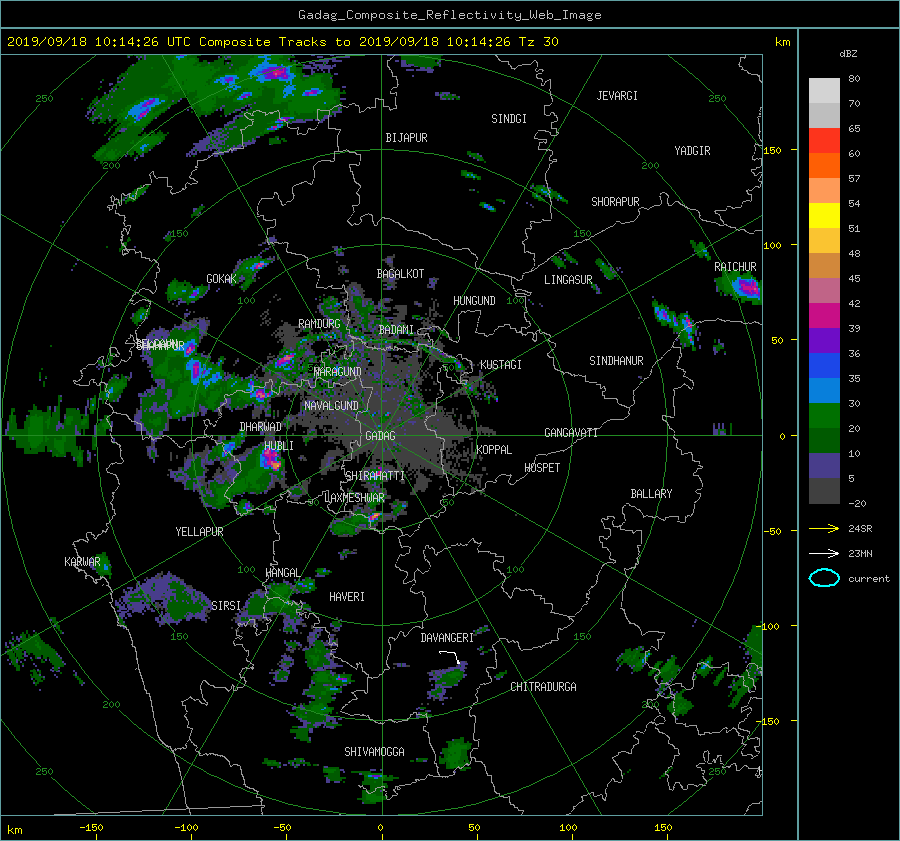Select the GADAG label at the radar center
Image resolution: width=900 pixels, height=841 pixels.
click(x=381, y=436)
